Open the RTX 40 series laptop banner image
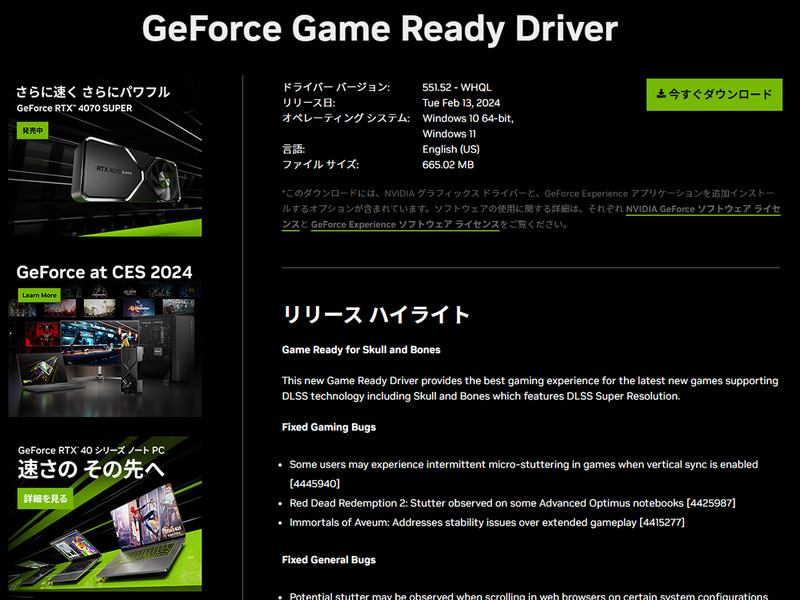Viewport: 800px width, 600px height. (105, 514)
